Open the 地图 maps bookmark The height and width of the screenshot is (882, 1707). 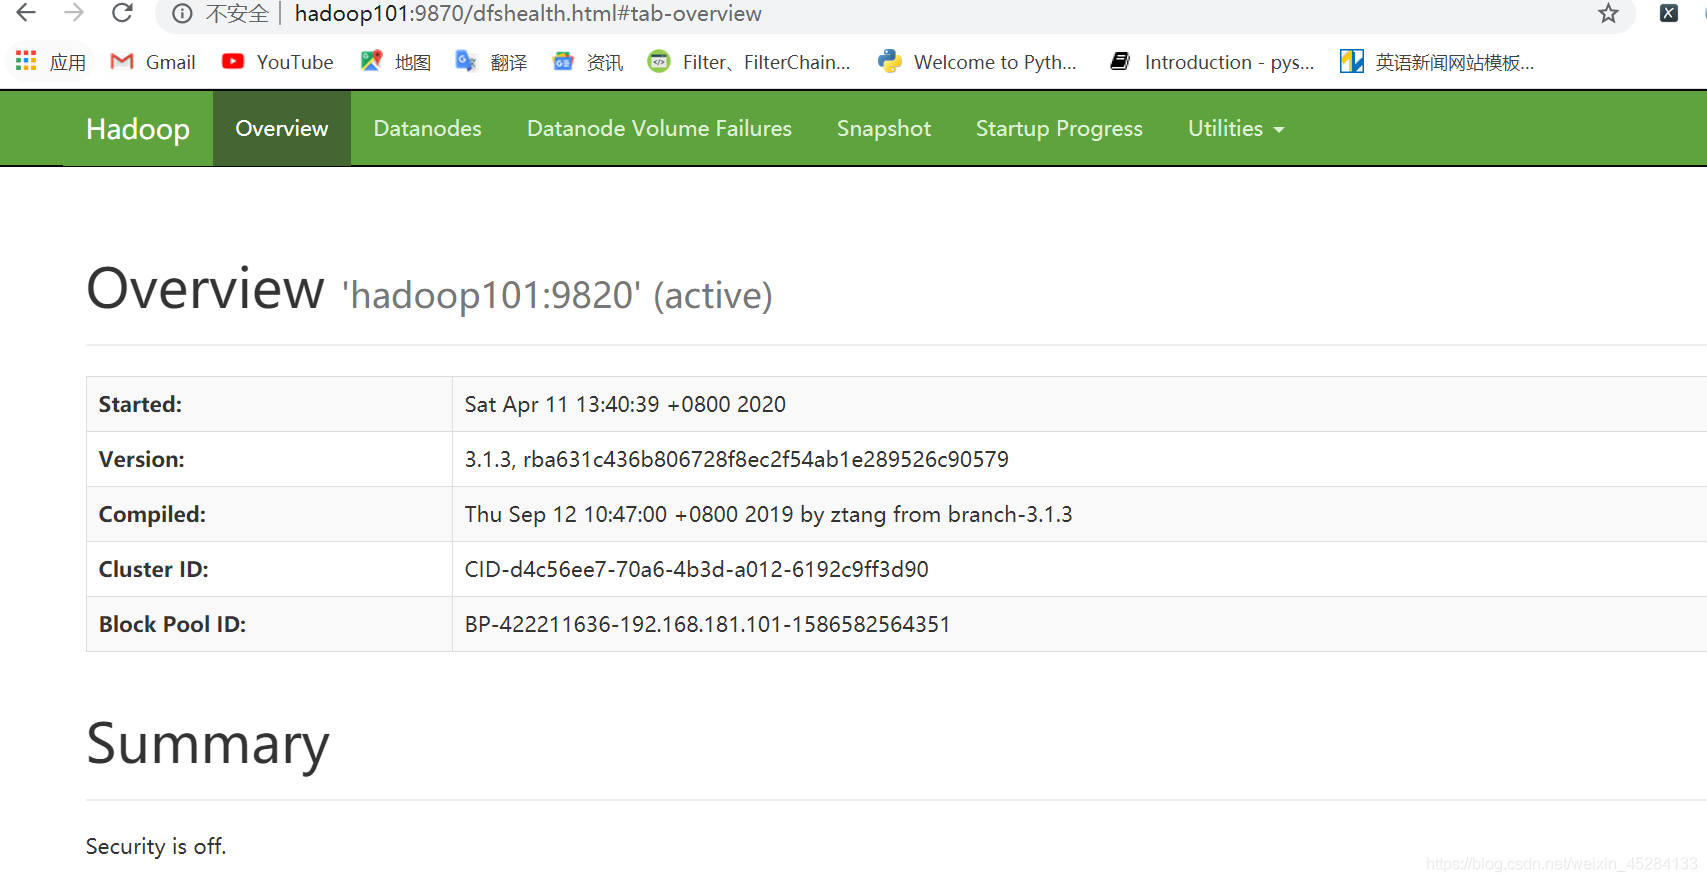pos(396,62)
